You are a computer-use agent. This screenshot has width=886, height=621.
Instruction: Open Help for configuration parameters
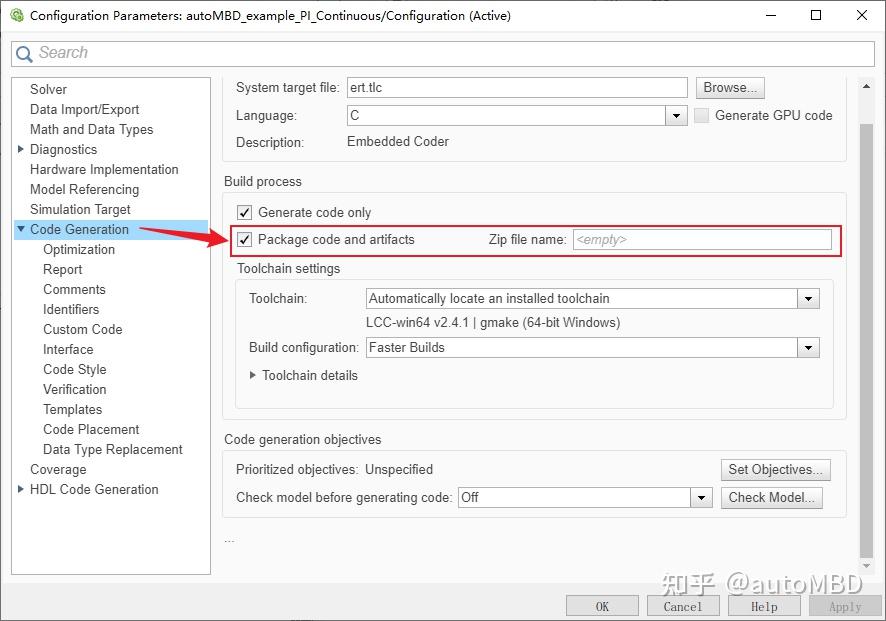(x=764, y=606)
